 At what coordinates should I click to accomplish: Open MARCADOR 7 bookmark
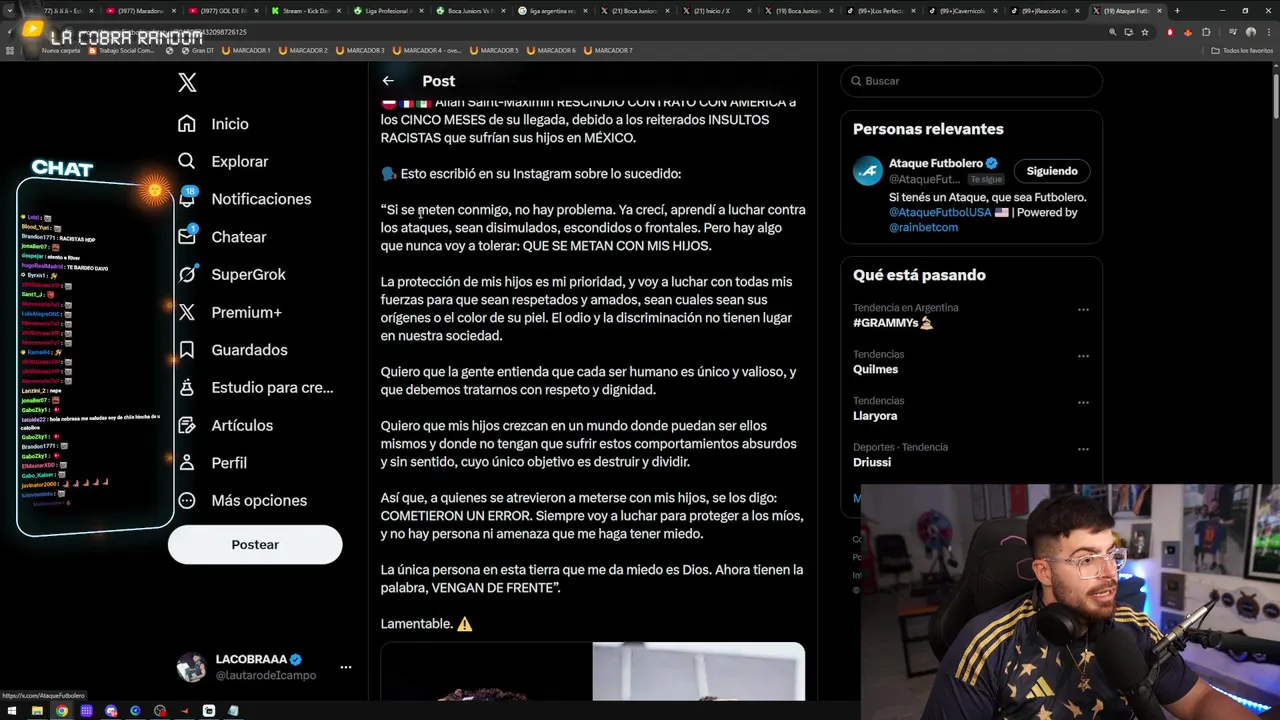(607, 50)
